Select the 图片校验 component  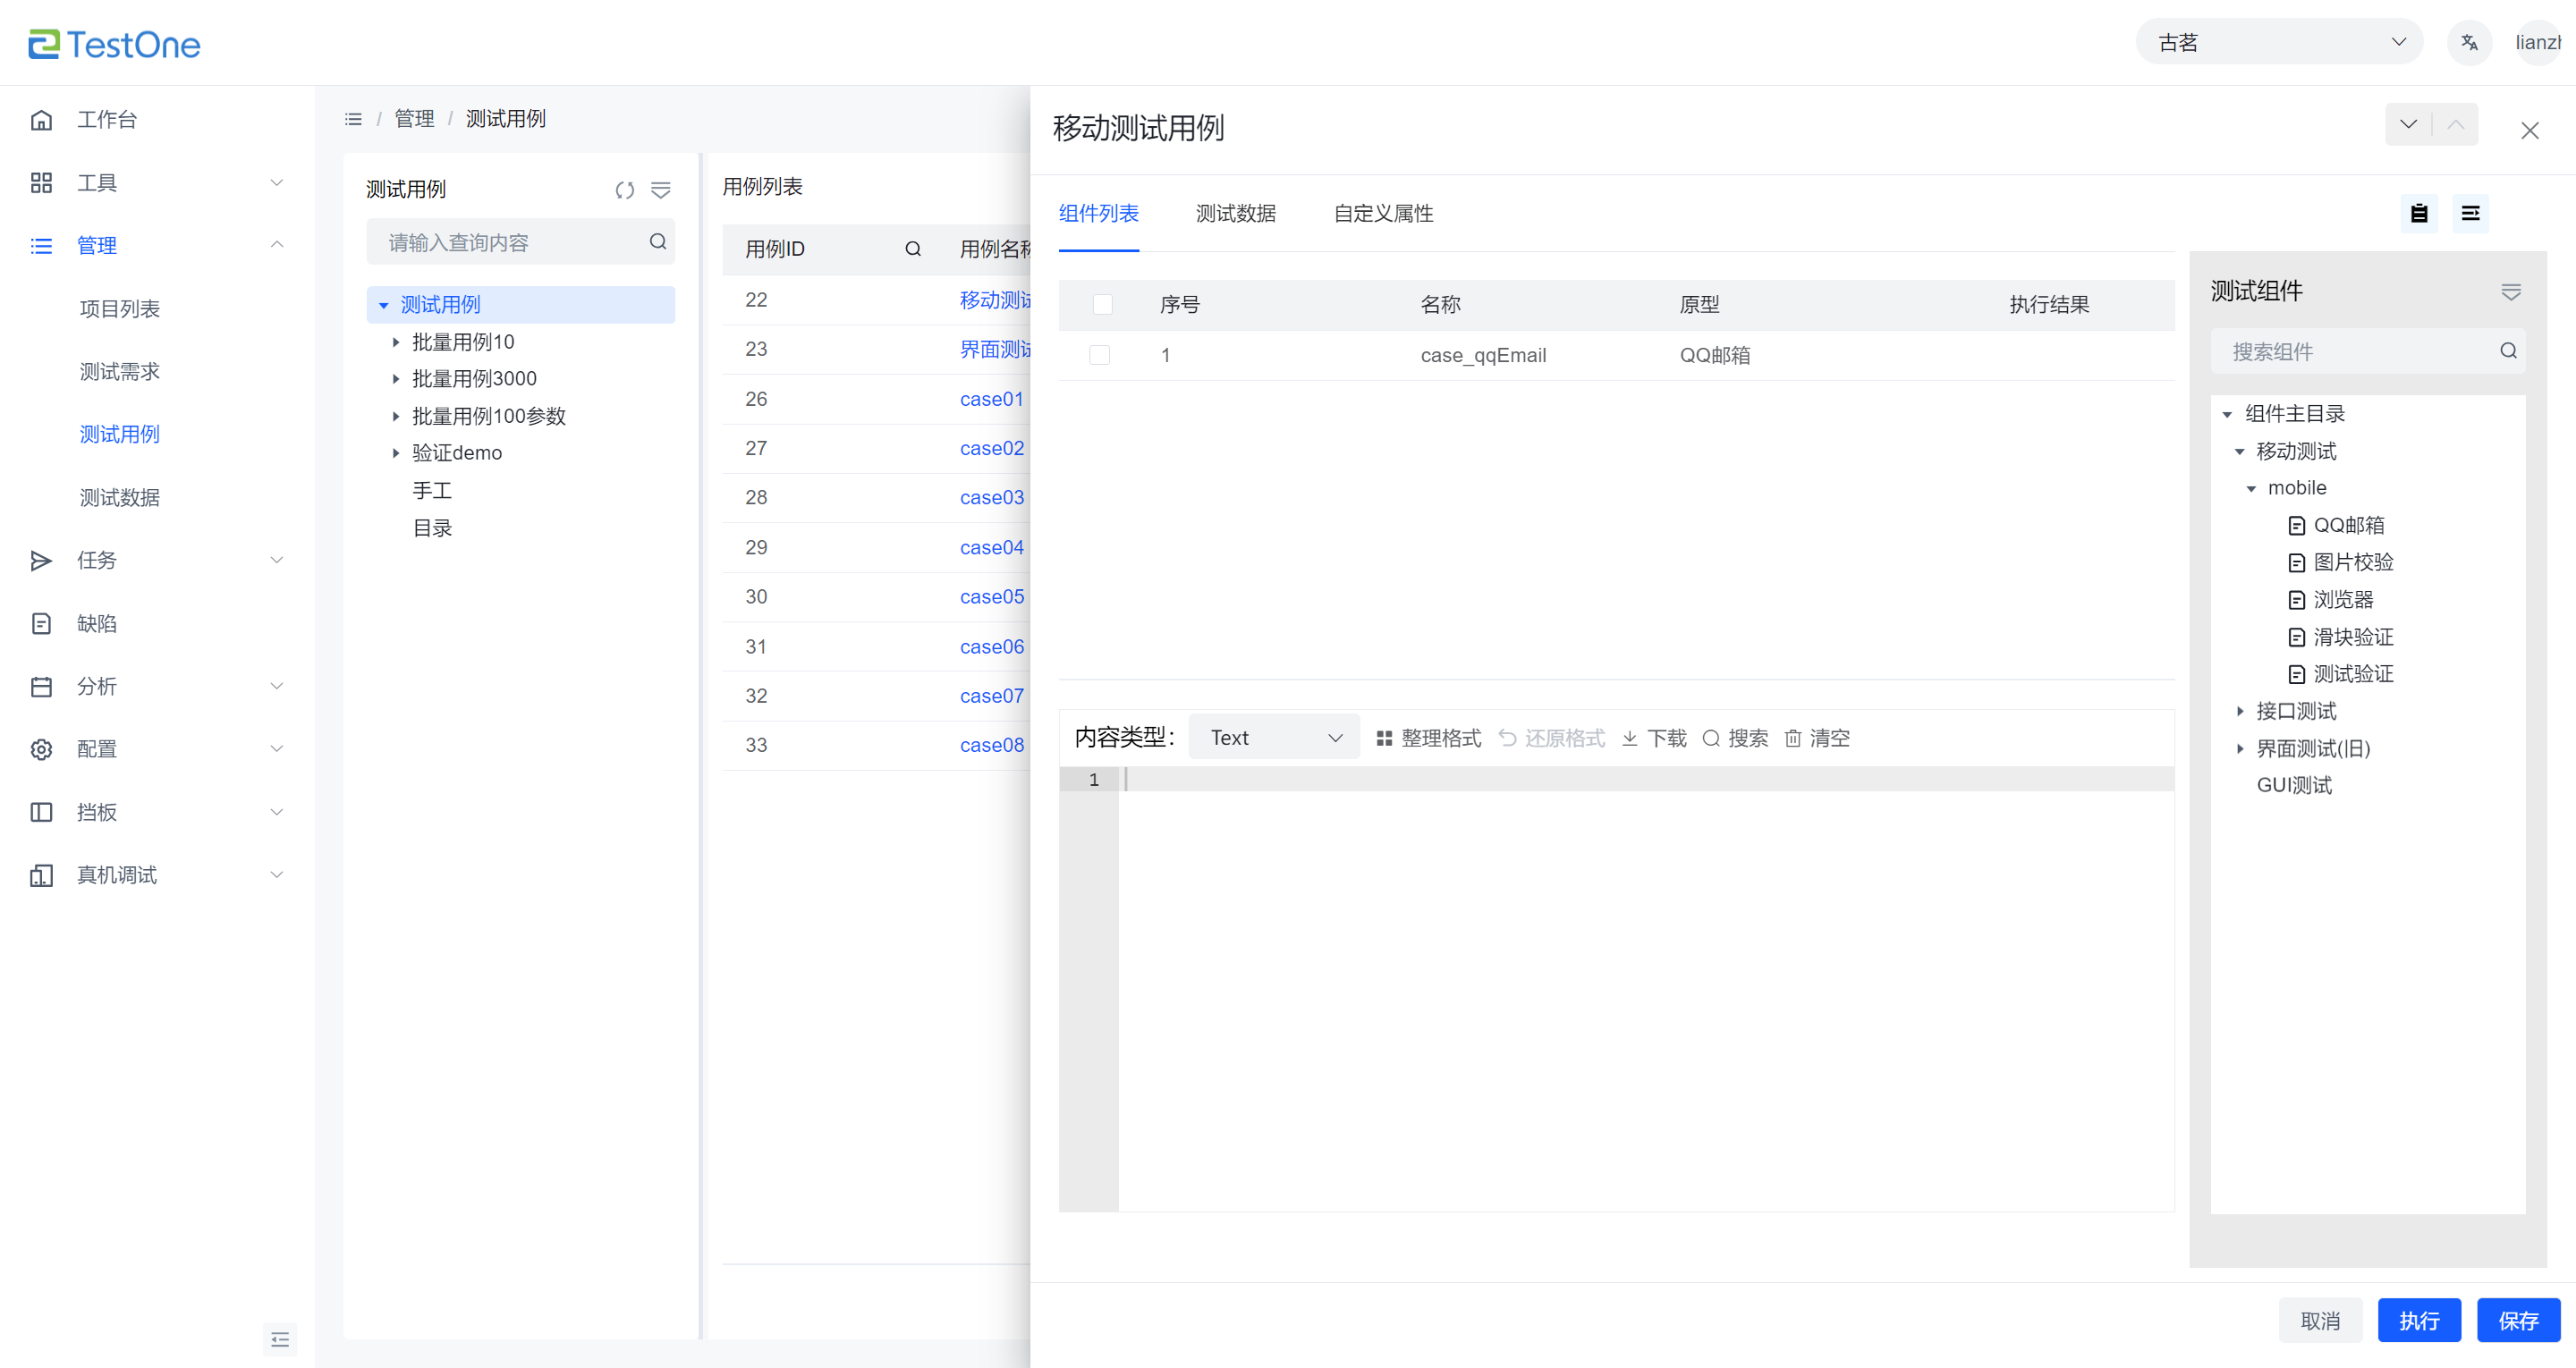(x=2353, y=563)
